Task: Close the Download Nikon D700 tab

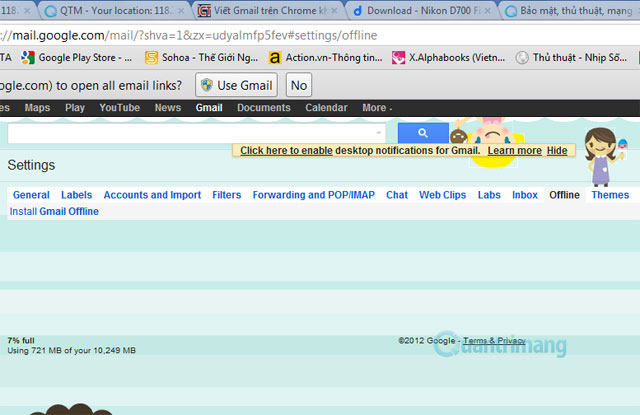Action: [487, 11]
